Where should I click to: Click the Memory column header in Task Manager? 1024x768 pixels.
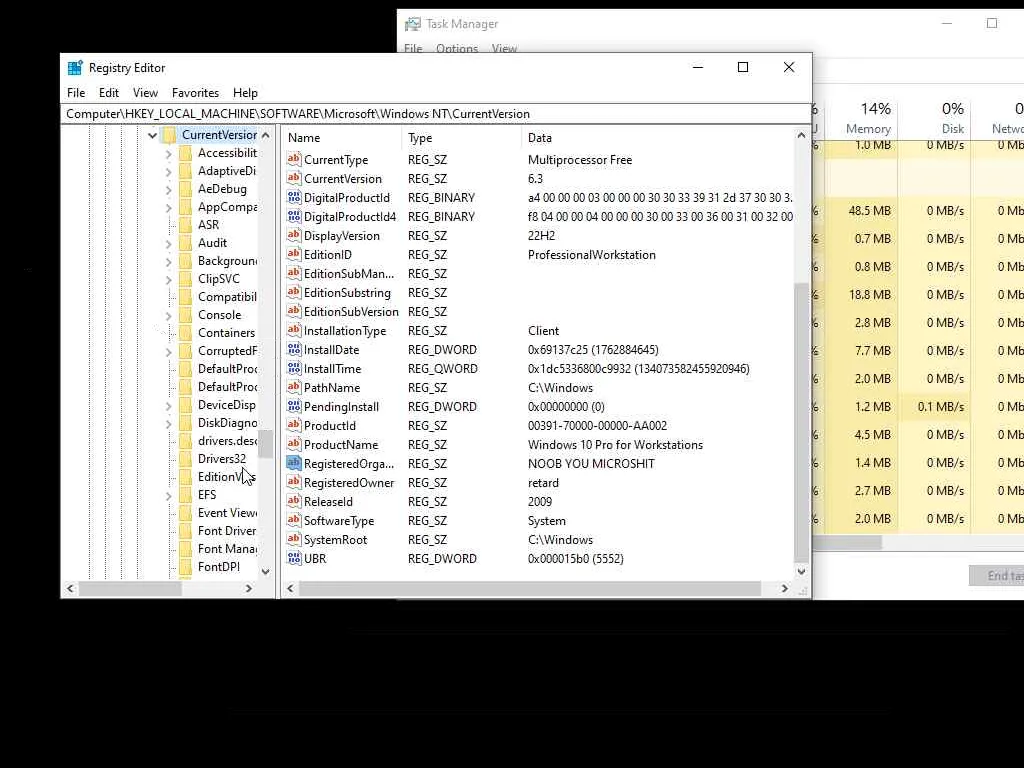click(861, 118)
